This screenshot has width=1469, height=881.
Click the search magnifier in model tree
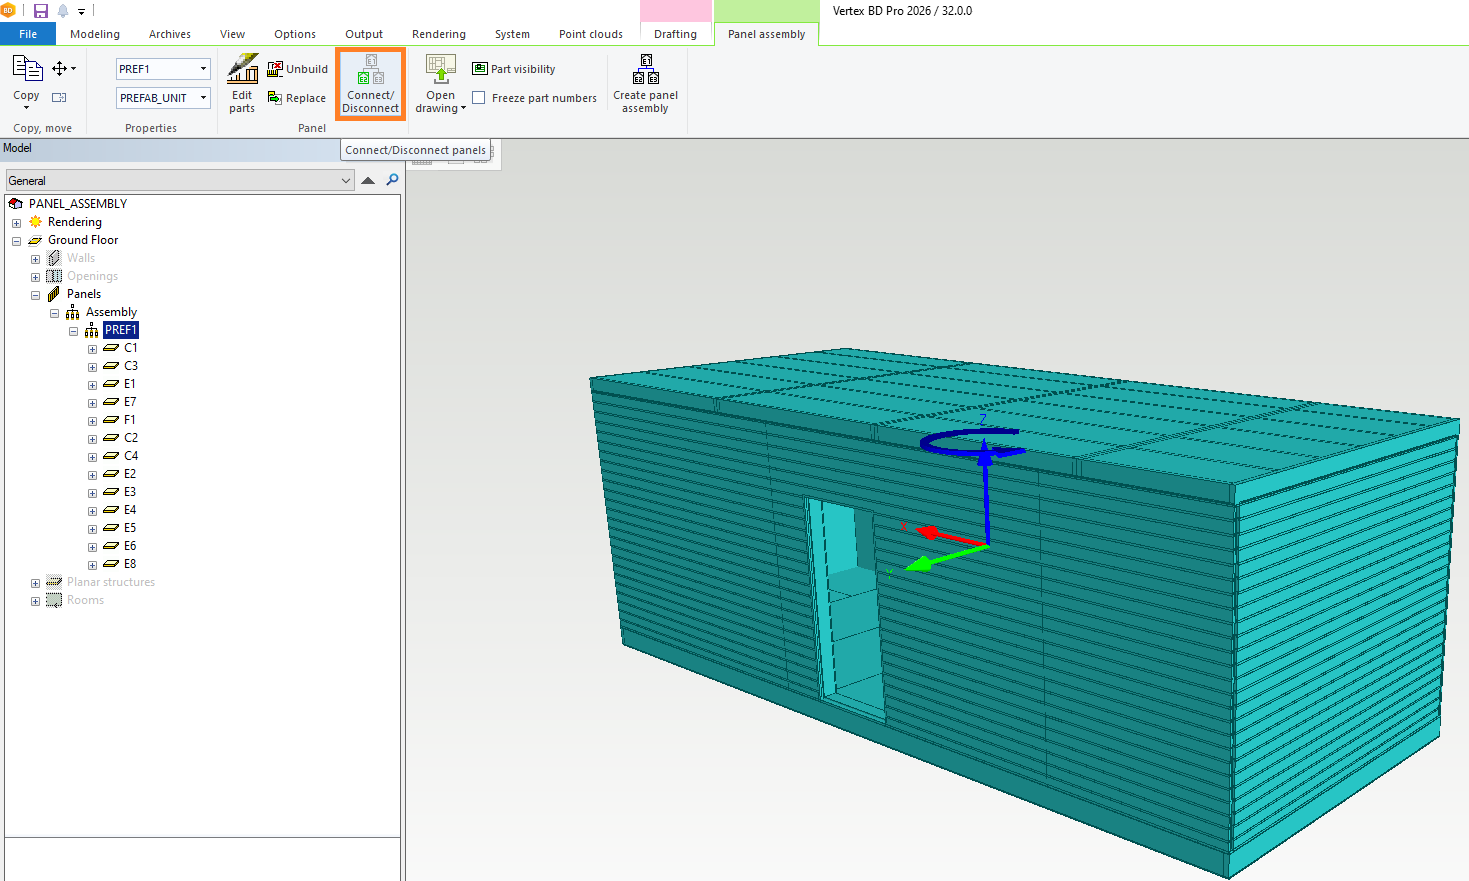392,180
